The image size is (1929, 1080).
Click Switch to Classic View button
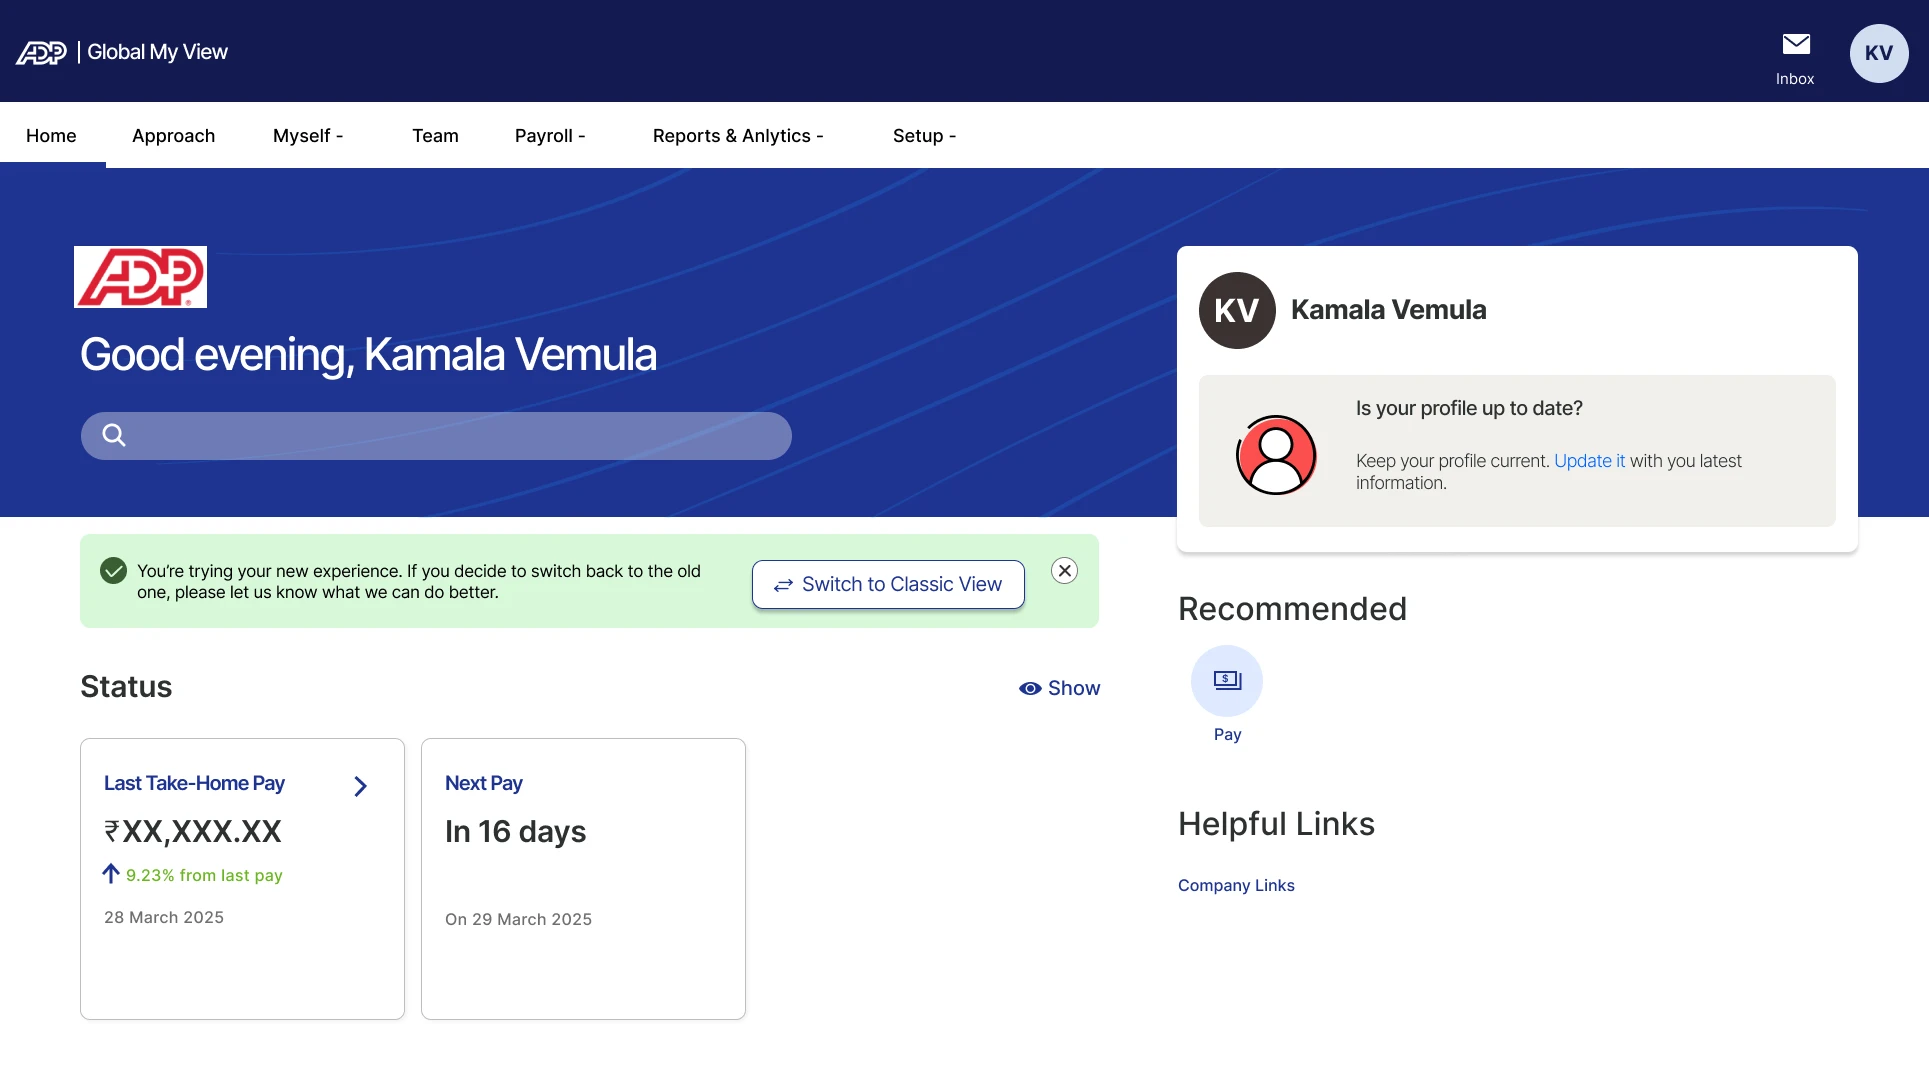pyautogui.click(x=888, y=584)
